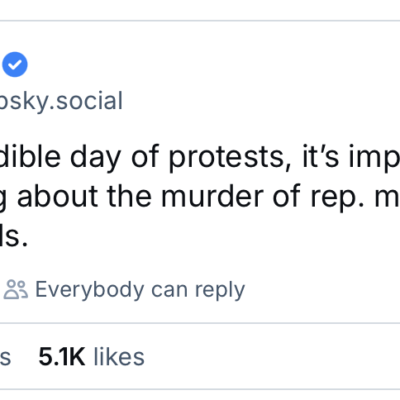Click the cut-off count left of likes
The width and height of the screenshot is (400, 400).
click(5, 357)
